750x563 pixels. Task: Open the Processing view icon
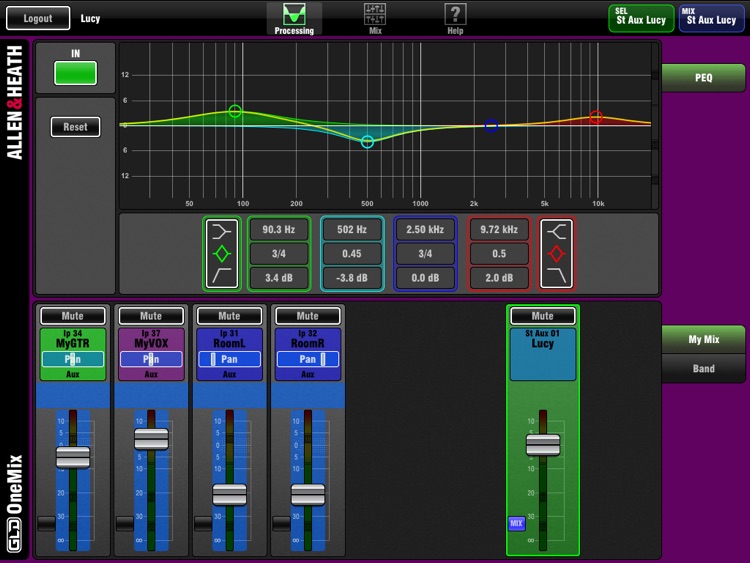(294, 15)
